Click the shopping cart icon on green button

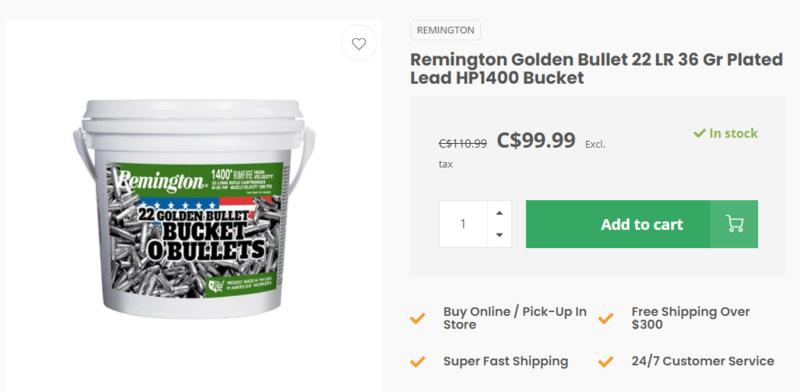point(734,224)
